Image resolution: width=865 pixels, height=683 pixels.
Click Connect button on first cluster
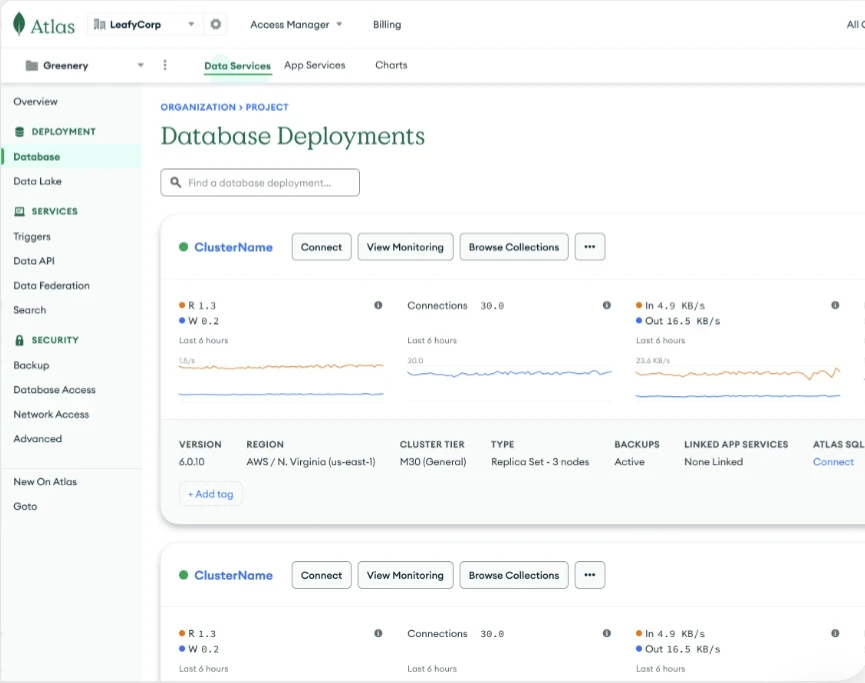click(321, 247)
